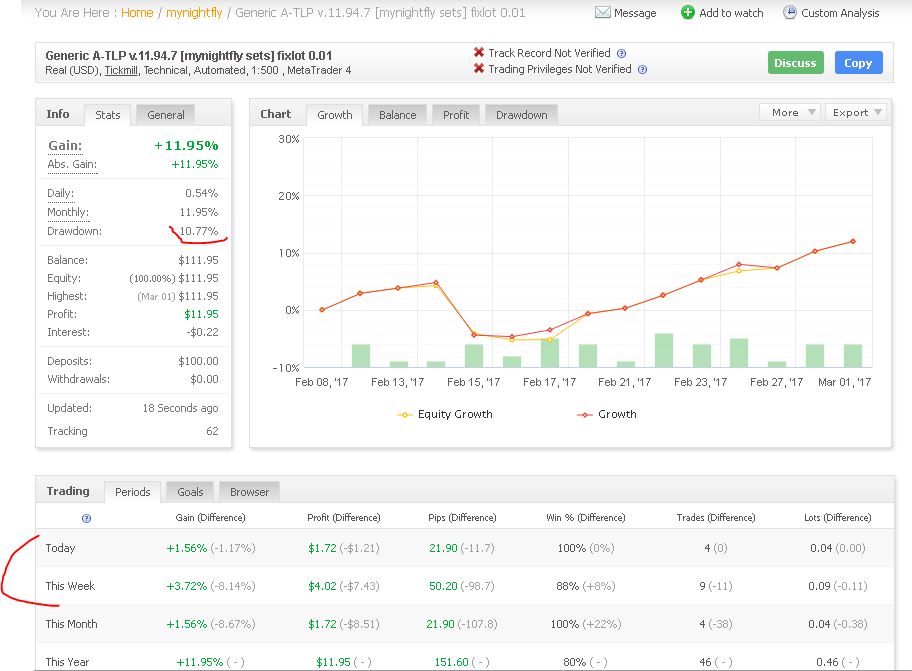Screen dimensions: 912x671
Task: Click the red X beside Trading Privileges
Action: [479, 69]
